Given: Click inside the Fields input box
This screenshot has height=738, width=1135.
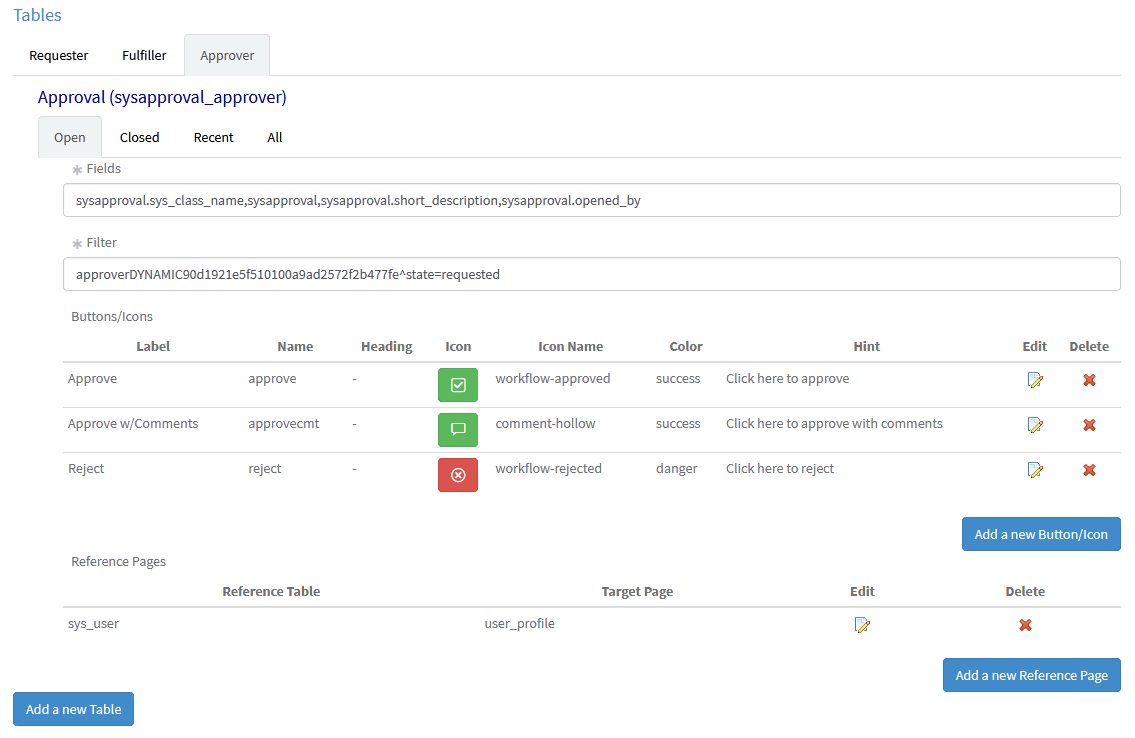Looking at the screenshot, I should (x=592, y=200).
